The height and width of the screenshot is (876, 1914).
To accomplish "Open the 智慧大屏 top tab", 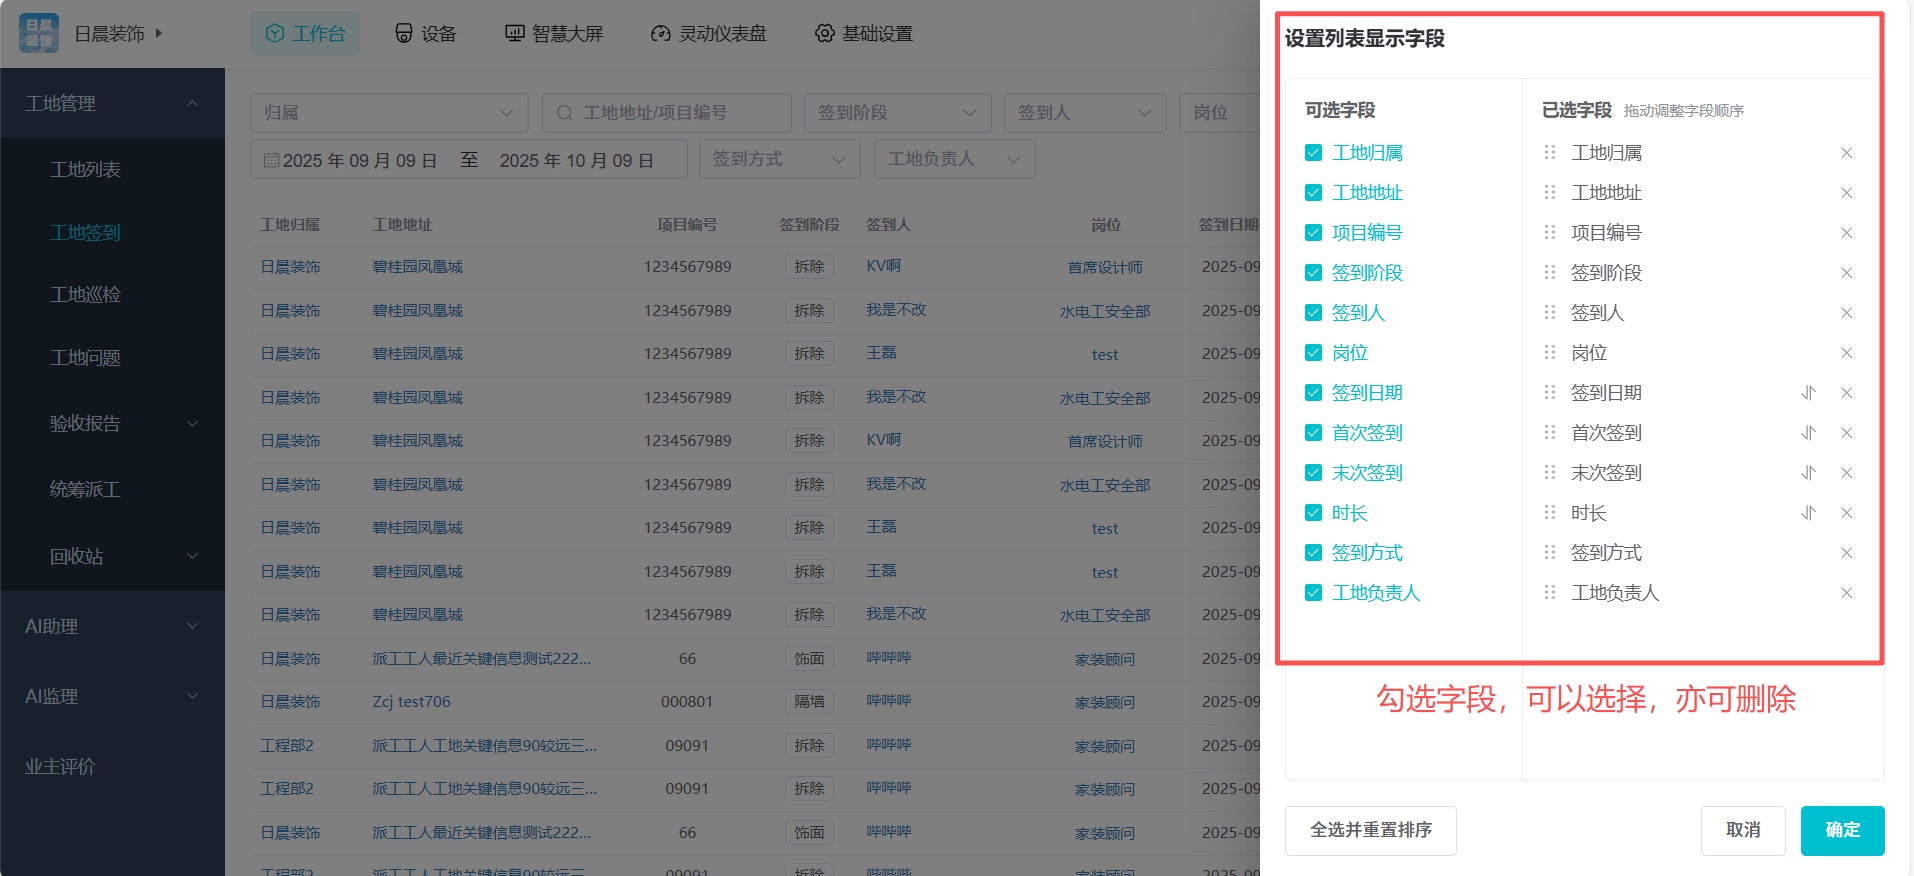I will (554, 34).
